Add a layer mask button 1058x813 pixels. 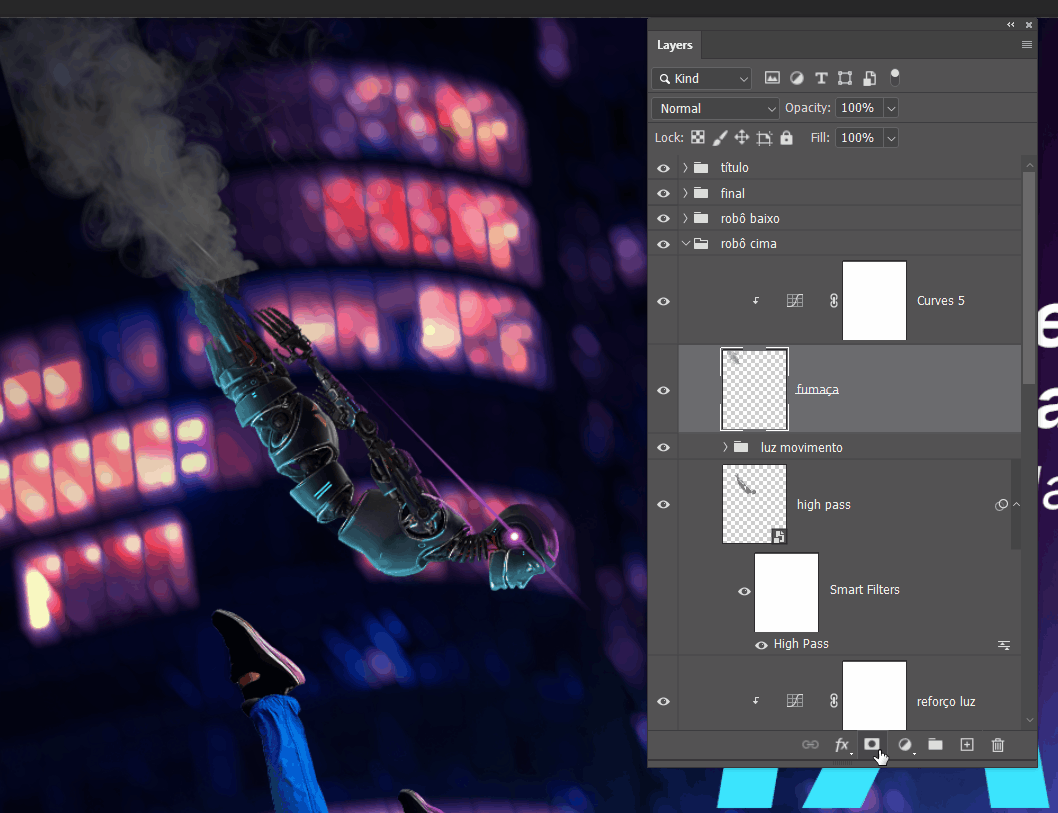(x=872, y=744)
